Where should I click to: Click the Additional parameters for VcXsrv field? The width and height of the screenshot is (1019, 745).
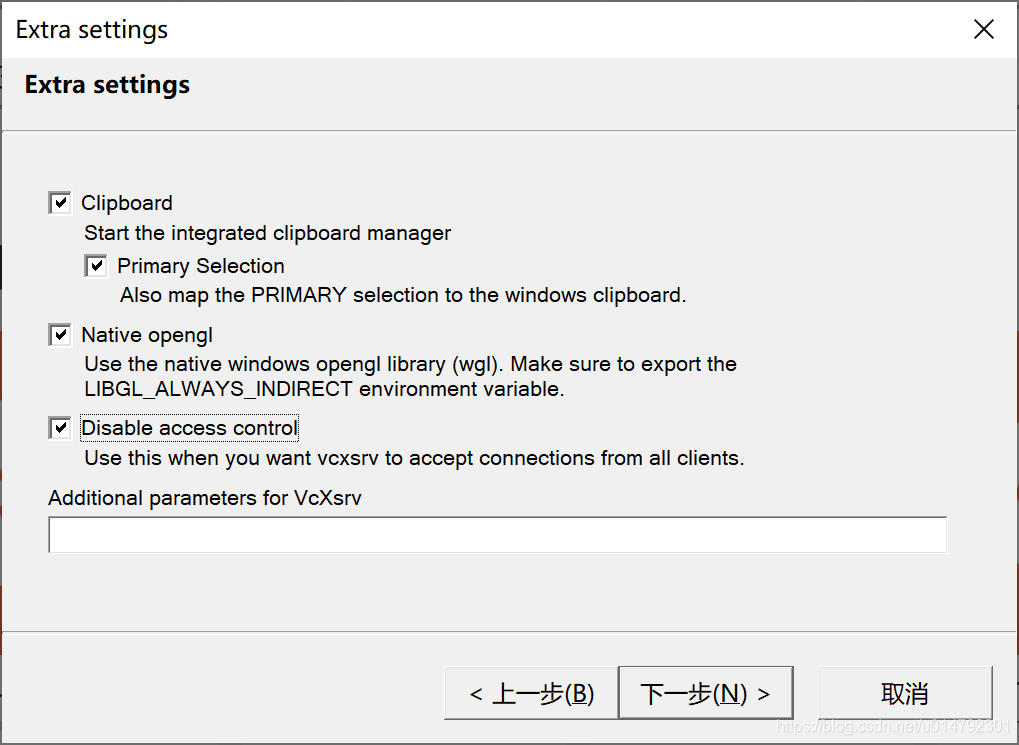(497, 535)
